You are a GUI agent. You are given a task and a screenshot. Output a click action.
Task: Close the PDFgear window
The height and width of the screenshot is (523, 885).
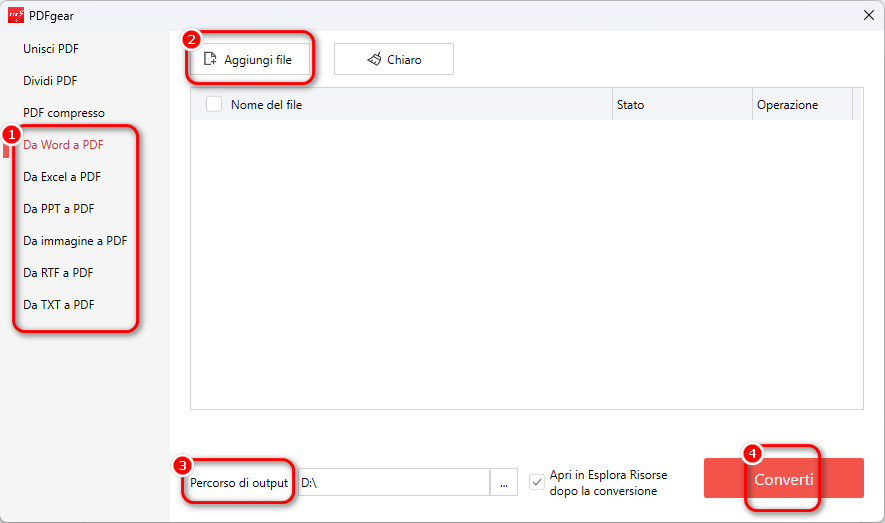867,15
